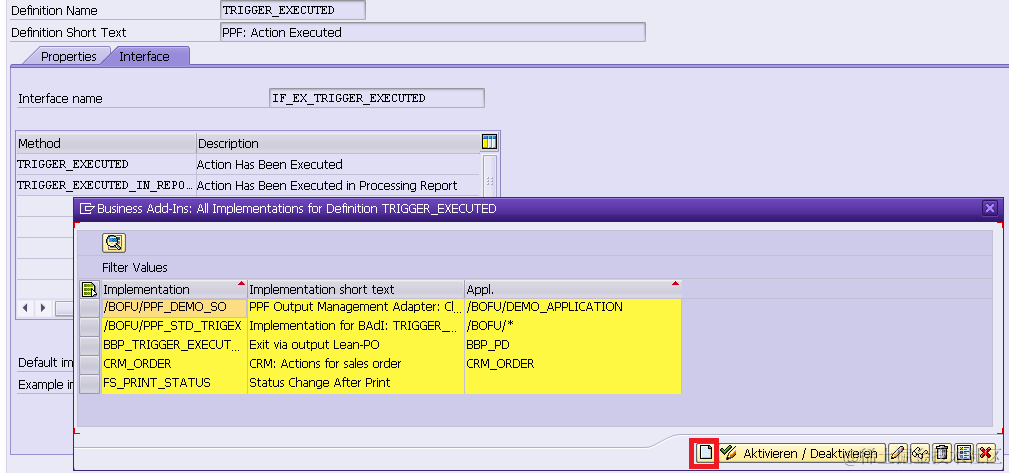Select the TRIGGER_EXECUTED_IN_REPO... method cell
The image size is (1009, 473).
(x=106, y=185)
